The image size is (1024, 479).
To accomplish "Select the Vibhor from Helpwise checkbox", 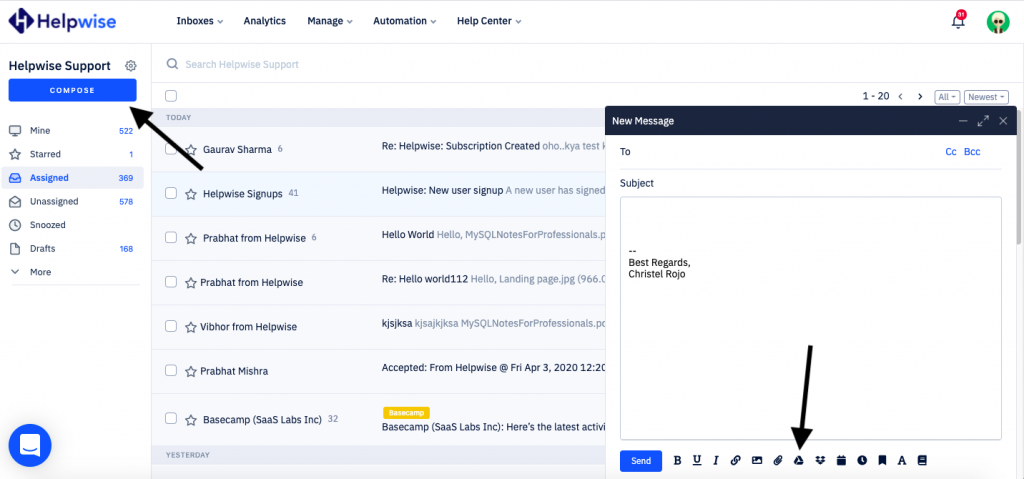I will pos(170,325).
